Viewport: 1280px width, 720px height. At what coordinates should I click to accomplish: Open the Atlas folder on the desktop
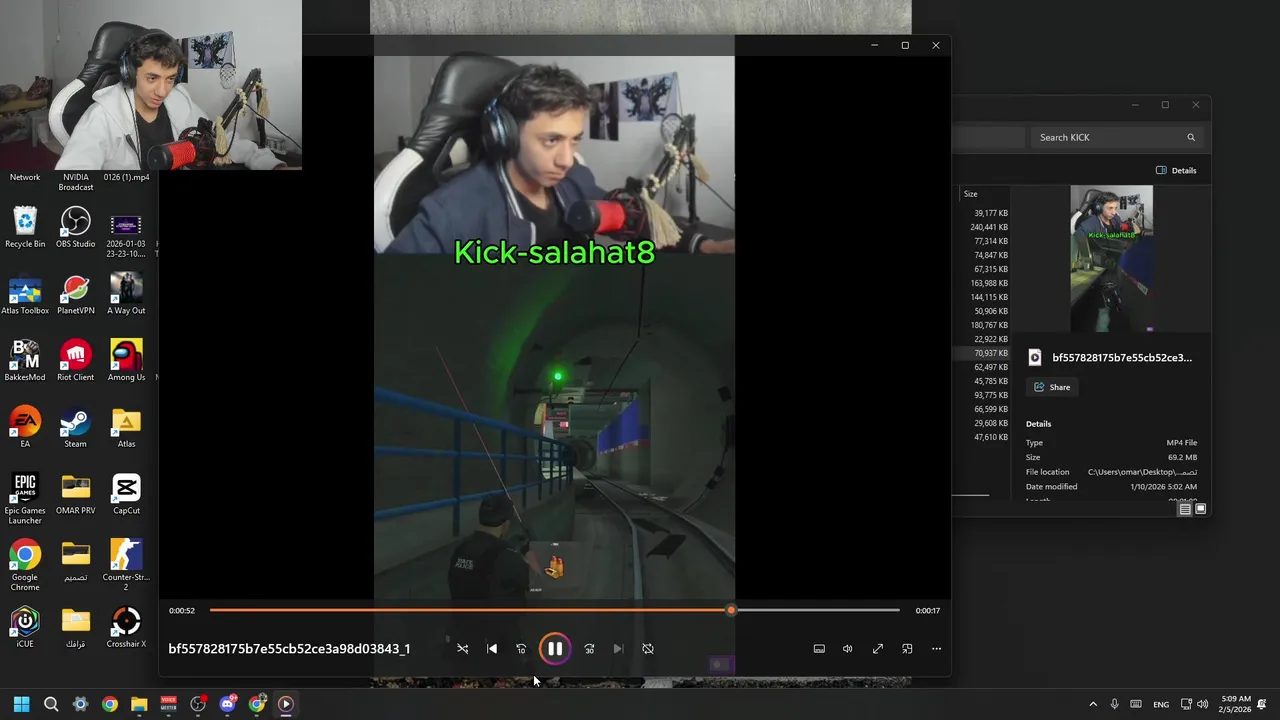point(126,427)
